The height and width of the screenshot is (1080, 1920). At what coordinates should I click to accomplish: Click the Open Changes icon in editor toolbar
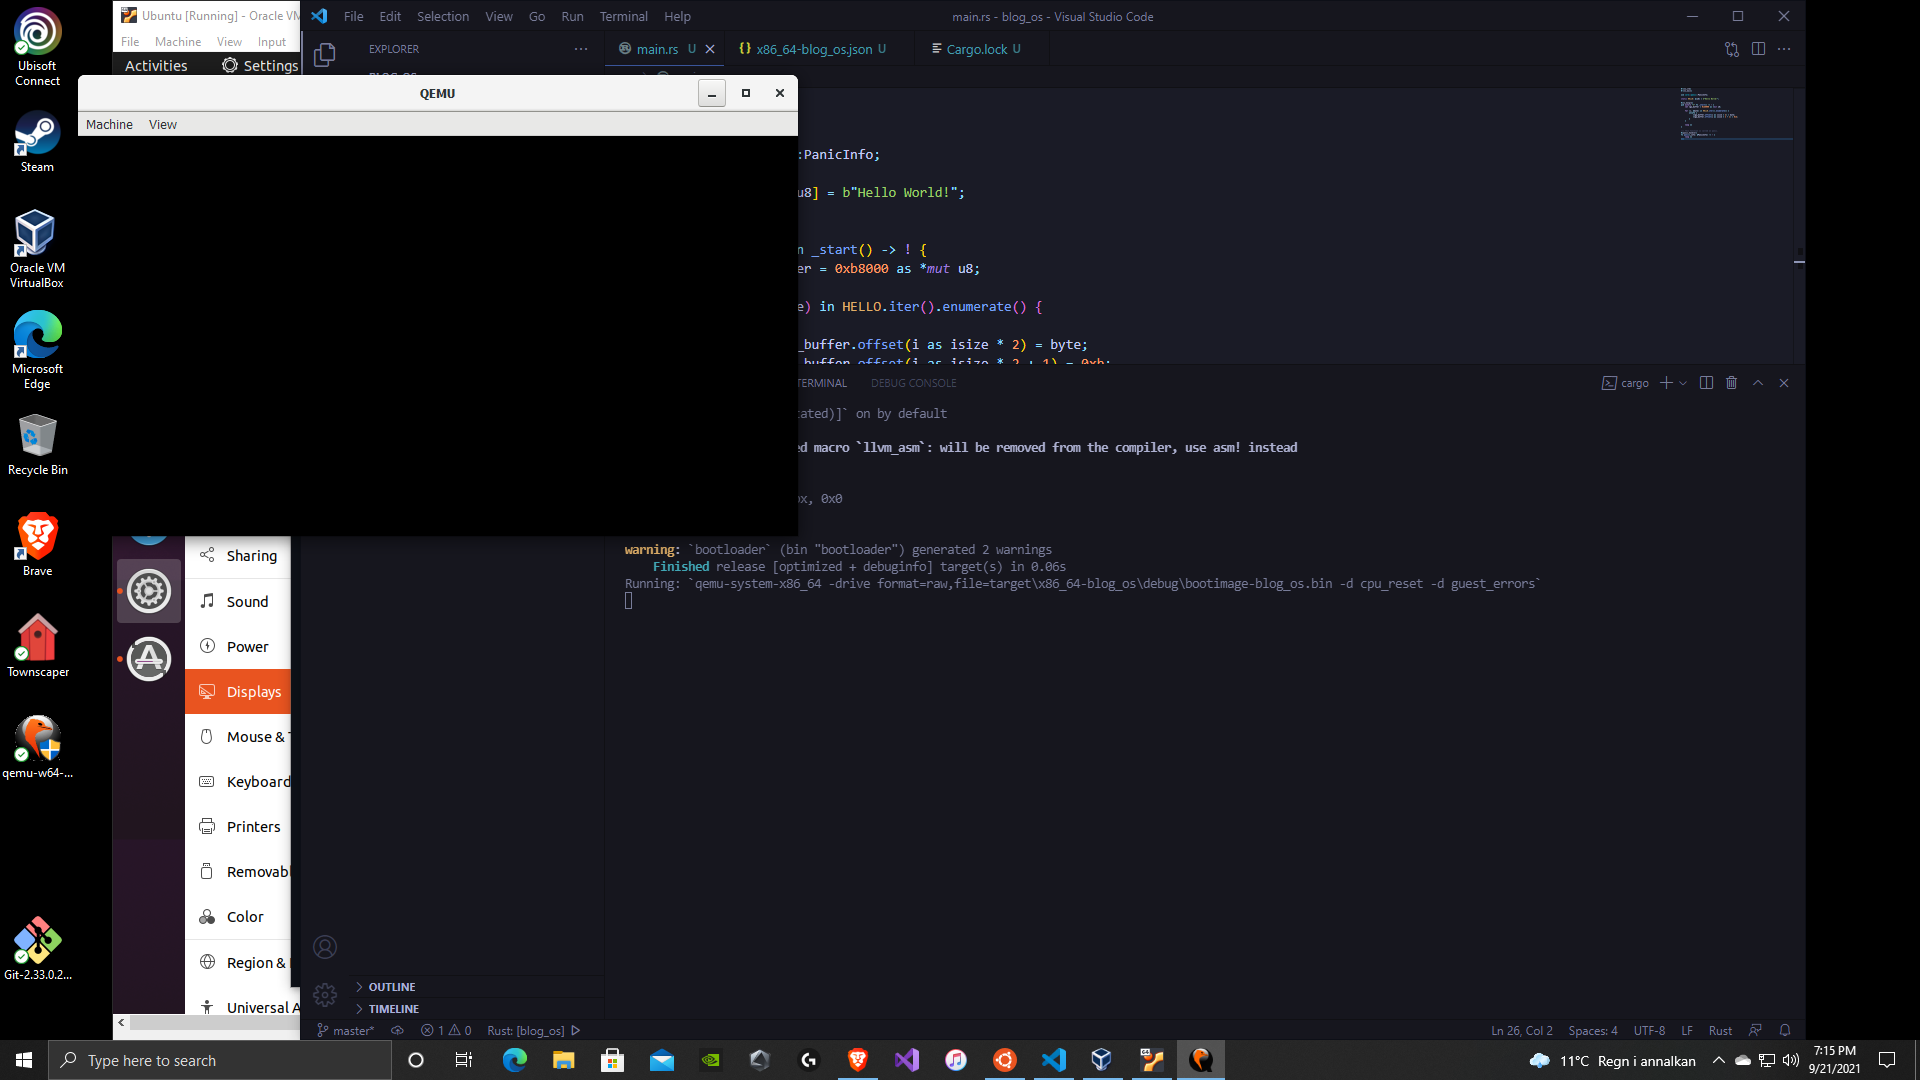(1732, 49)
